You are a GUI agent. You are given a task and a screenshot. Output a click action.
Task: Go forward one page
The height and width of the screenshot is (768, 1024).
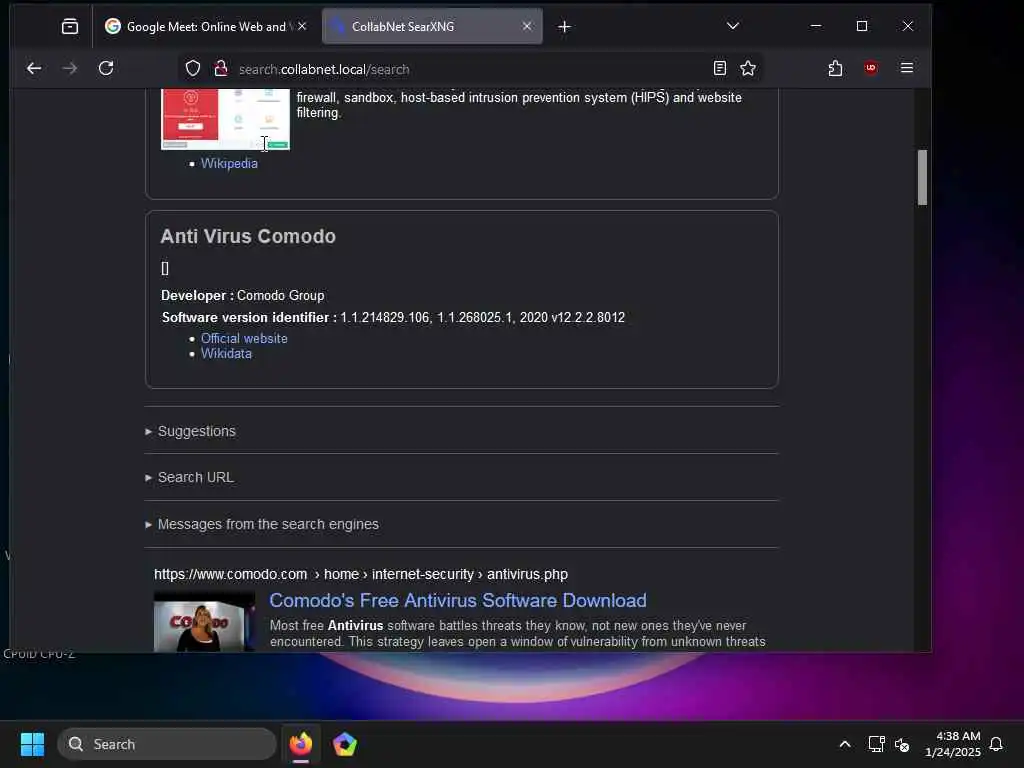69,68
